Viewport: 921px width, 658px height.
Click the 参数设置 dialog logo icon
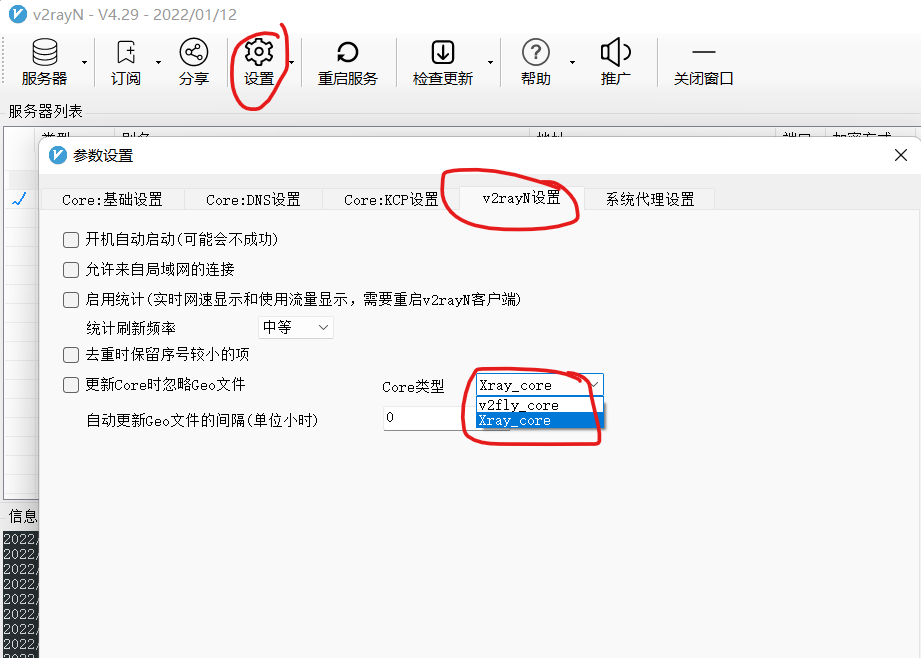58,155
